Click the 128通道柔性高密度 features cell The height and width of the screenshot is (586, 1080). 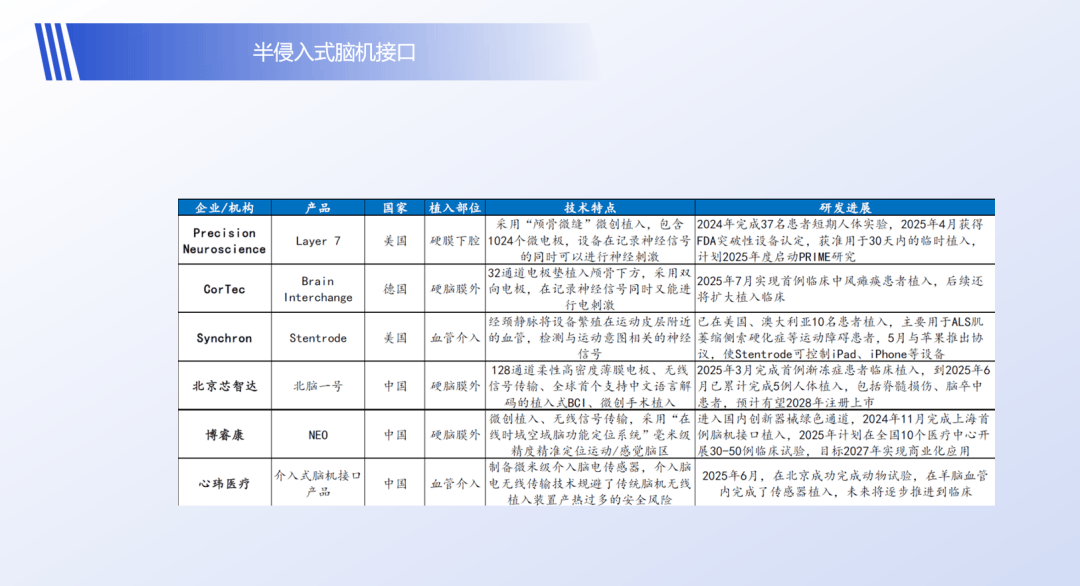tap(590, 386)
